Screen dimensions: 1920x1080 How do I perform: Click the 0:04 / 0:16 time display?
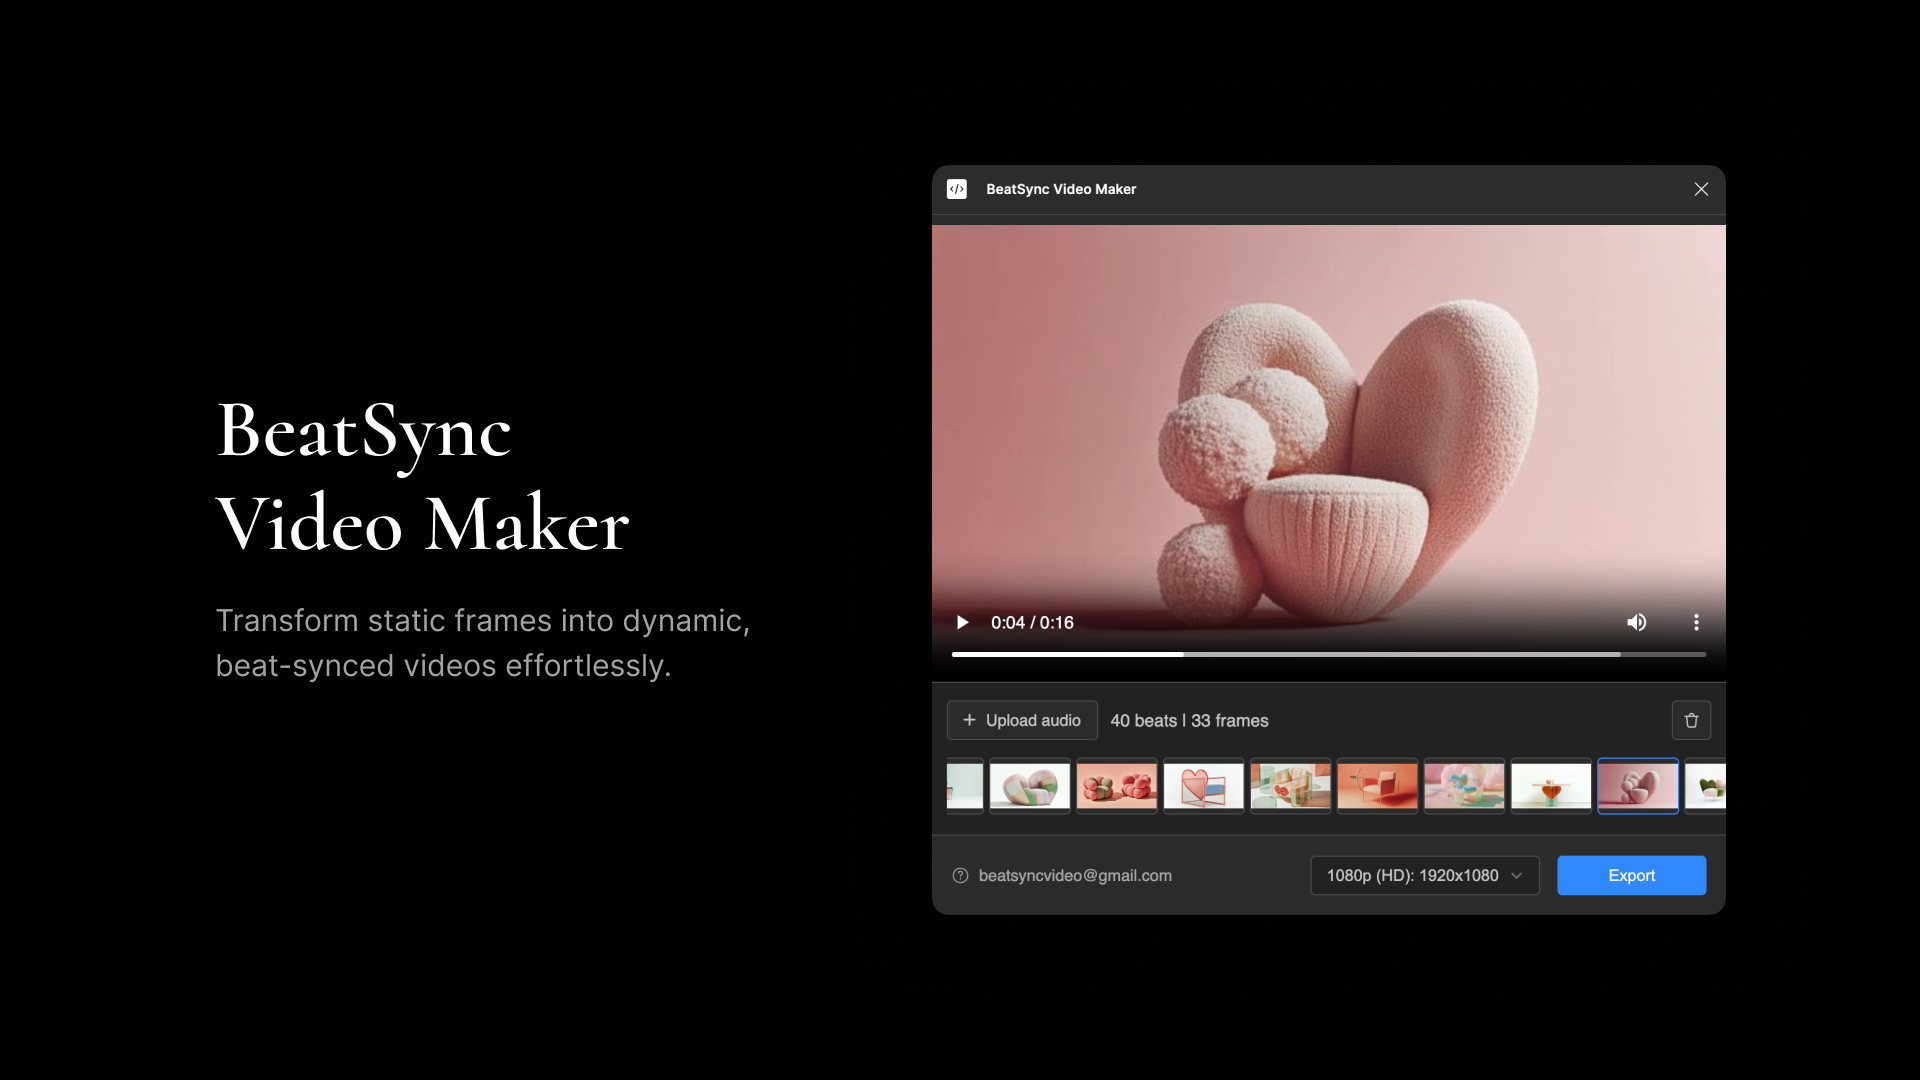tap(1032, 622)
